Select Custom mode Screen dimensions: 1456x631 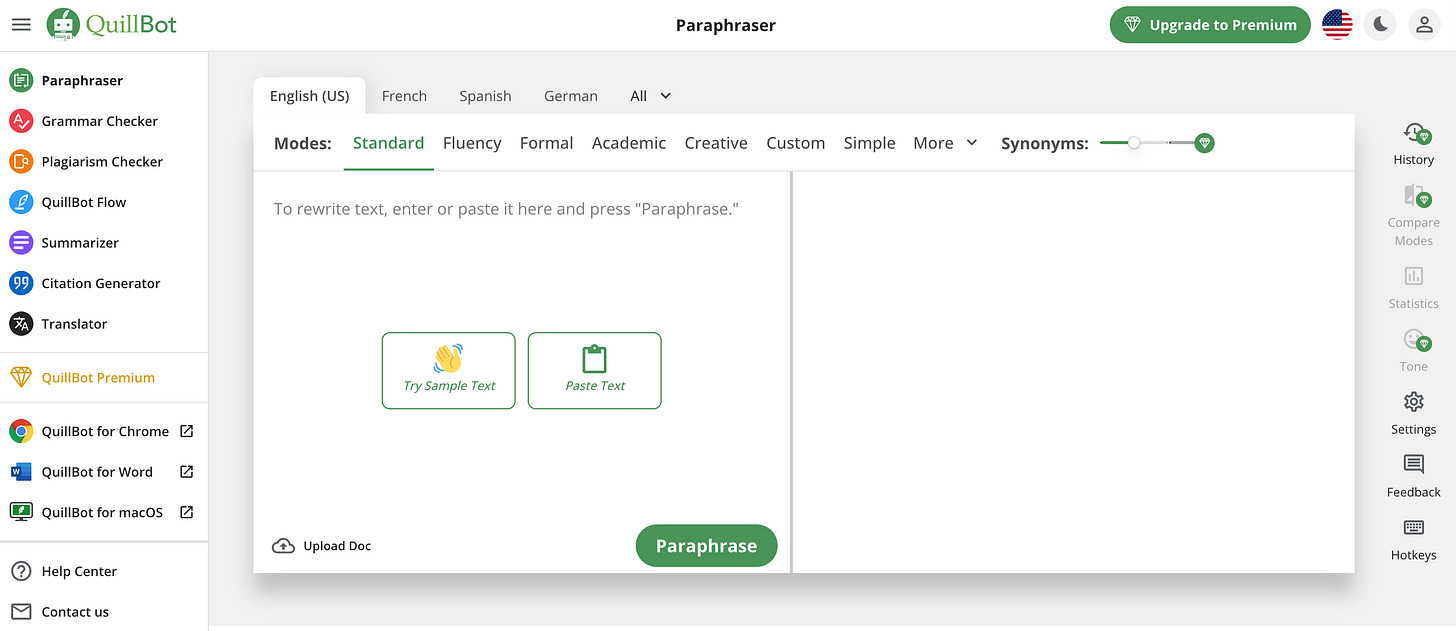(x=795, y=143)
